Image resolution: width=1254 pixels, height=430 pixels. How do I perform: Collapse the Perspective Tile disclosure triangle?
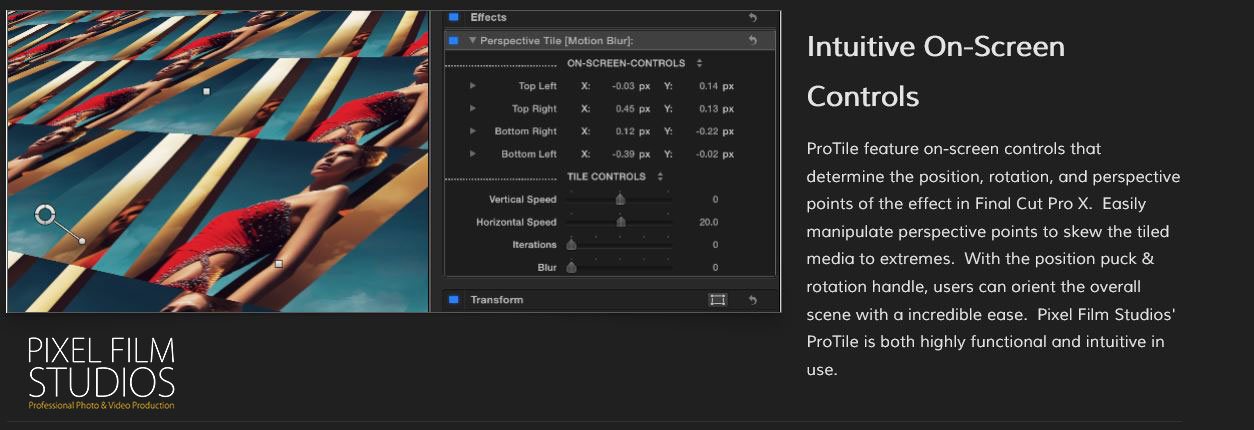472,41
